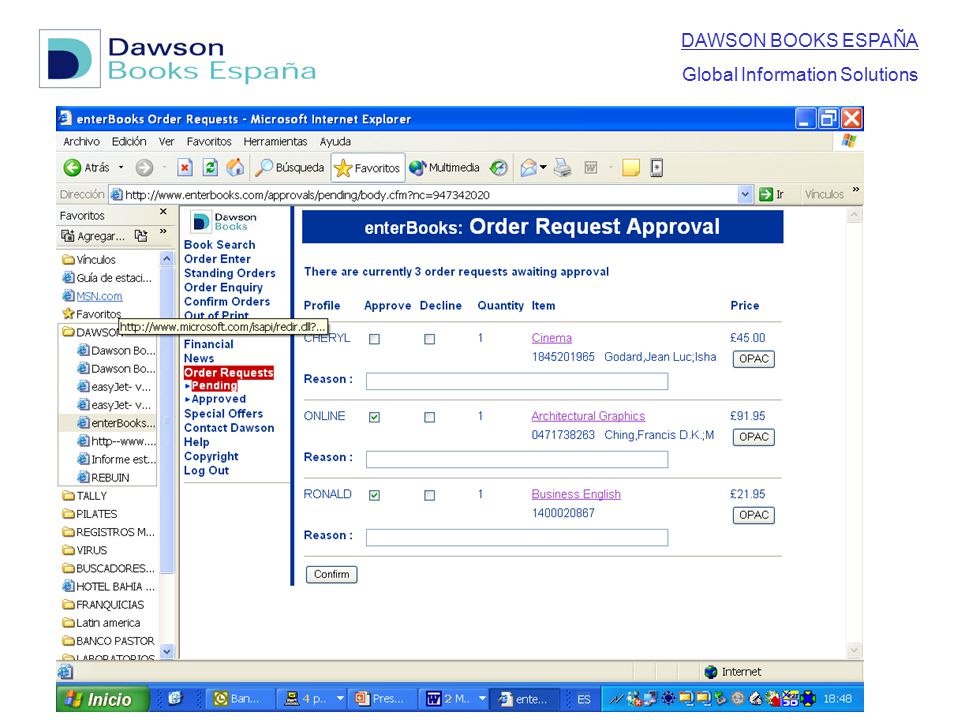This screenshot has height=720, width=960.
Task: Open the MSN.com favorite link
Action: coord(92,296)
